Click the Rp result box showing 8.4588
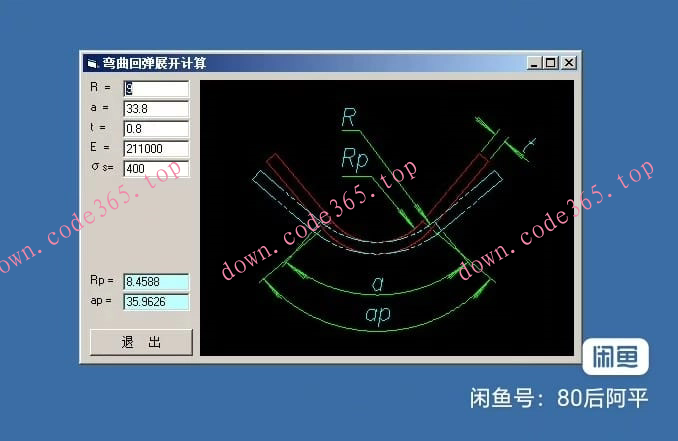678x441 pixels. tap(156, 282)
